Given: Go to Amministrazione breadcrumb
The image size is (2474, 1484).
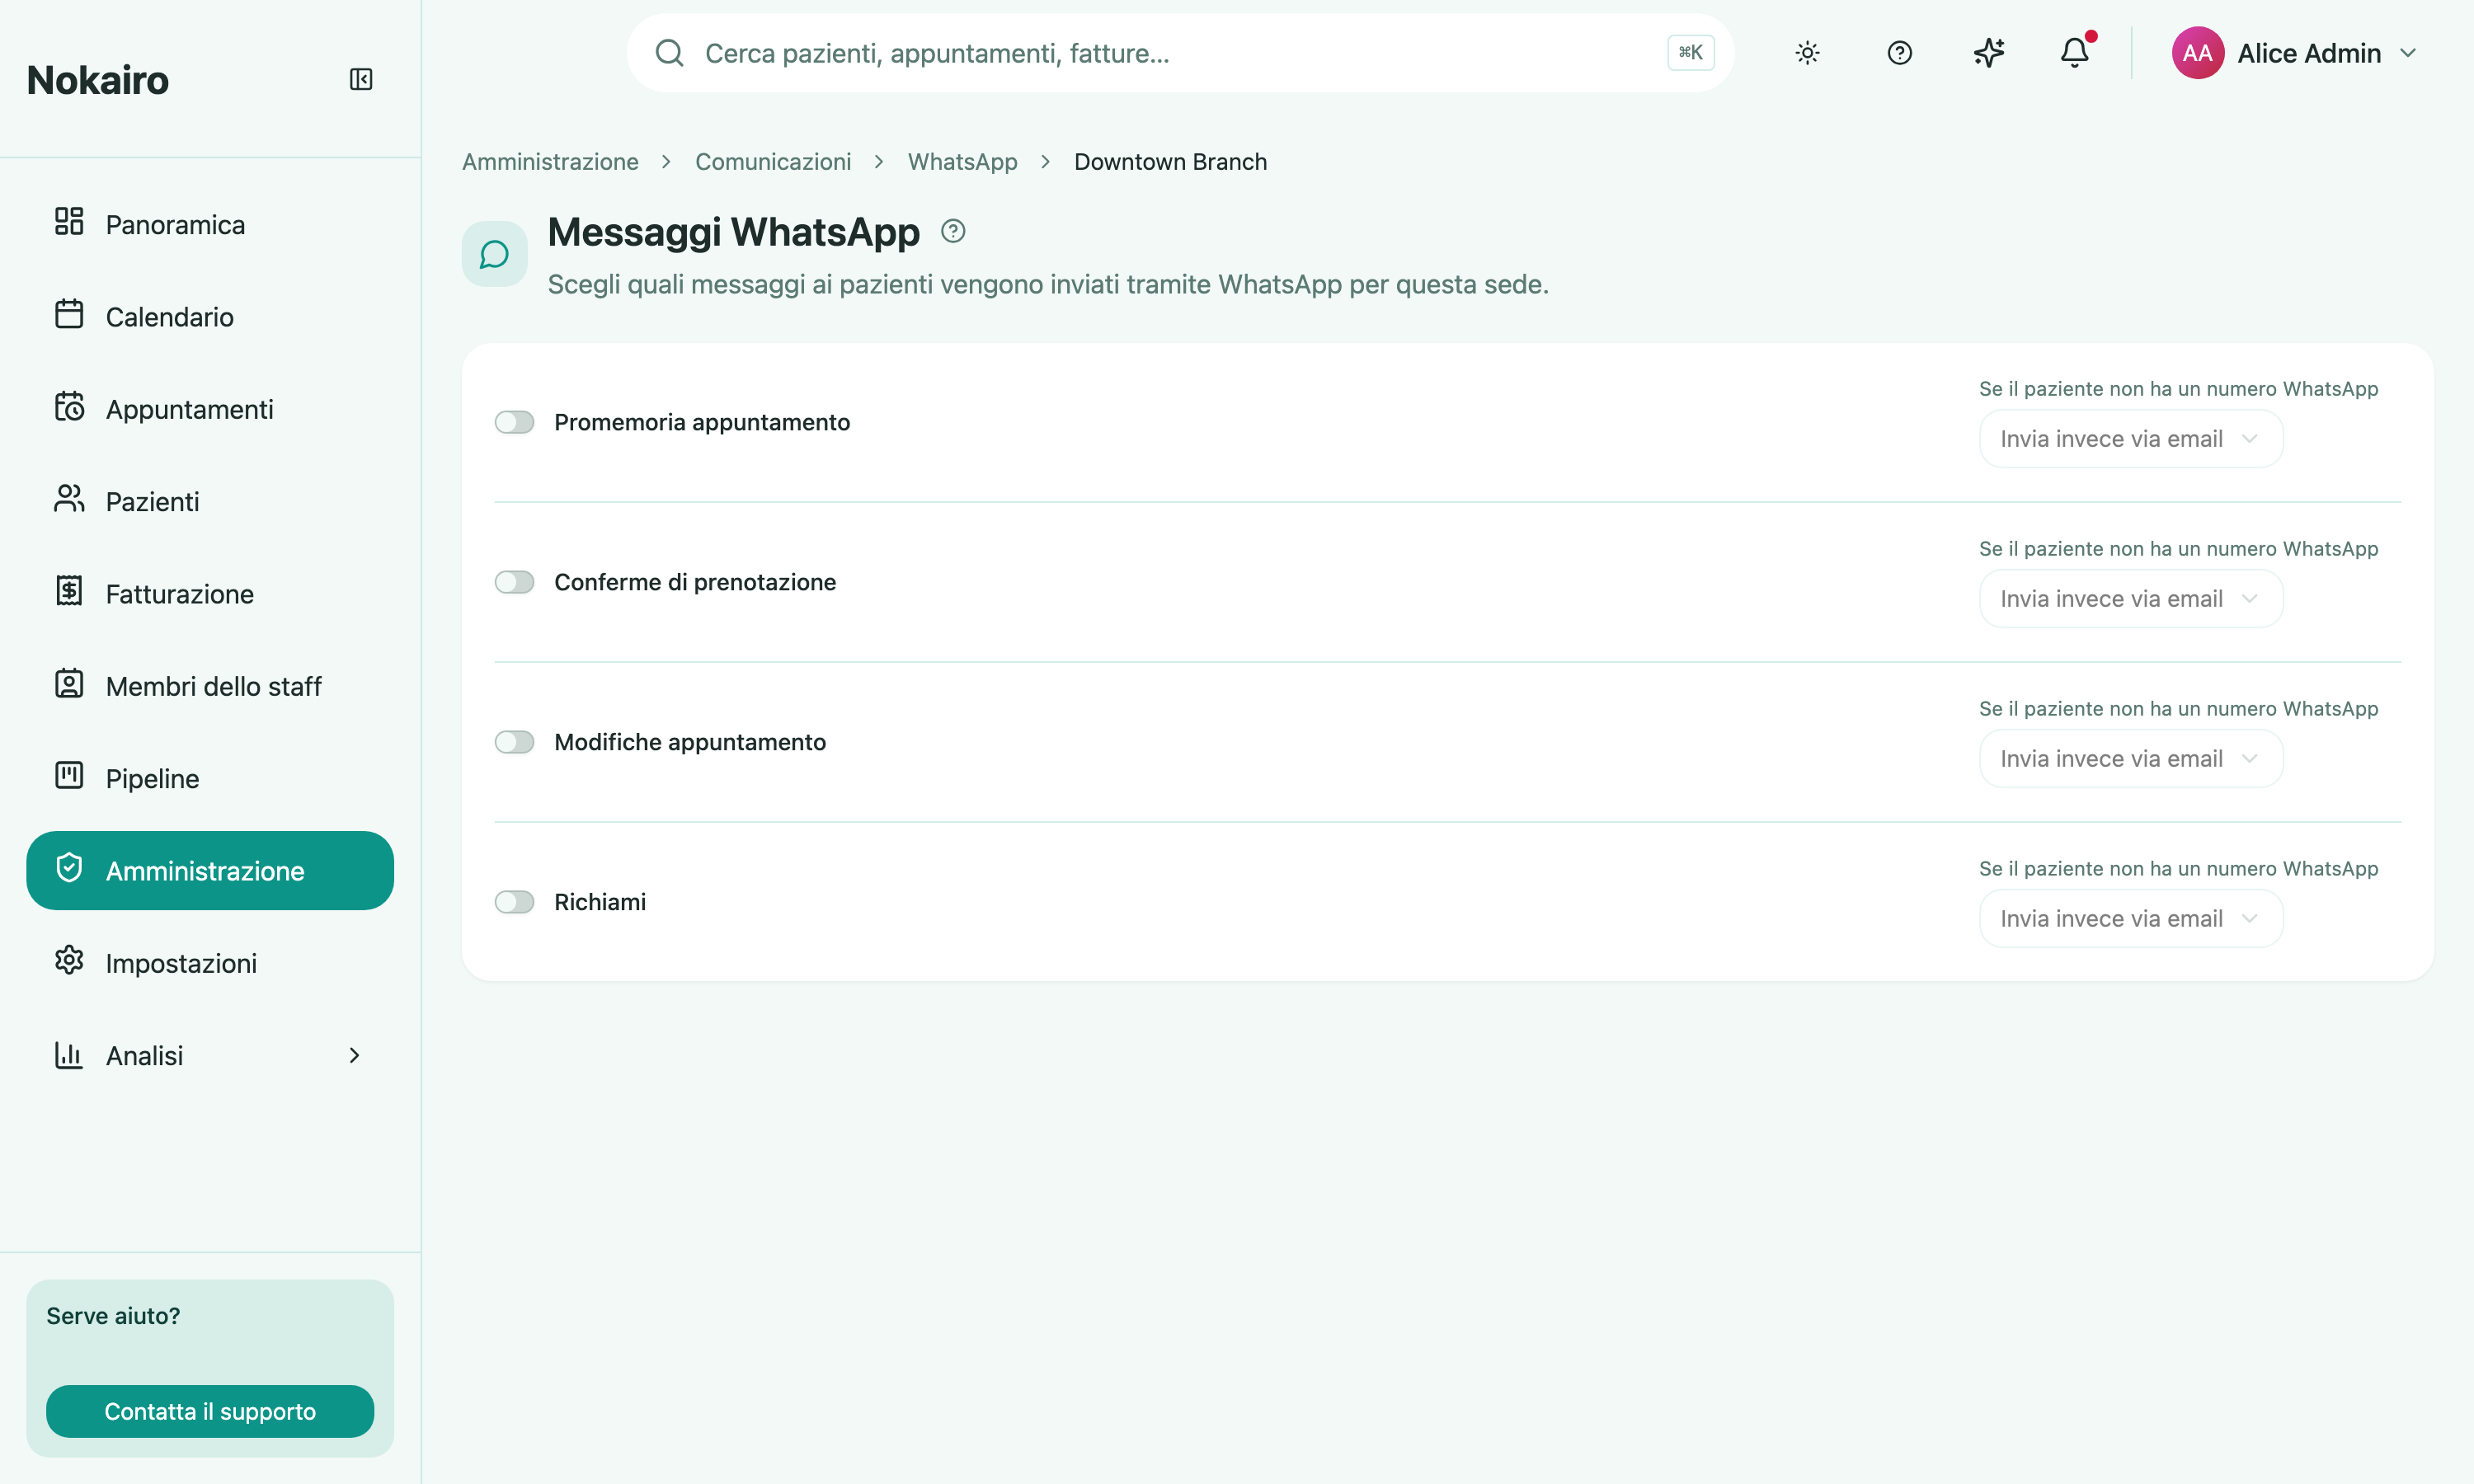Looking at the screenshot, I should click(550, 162).
